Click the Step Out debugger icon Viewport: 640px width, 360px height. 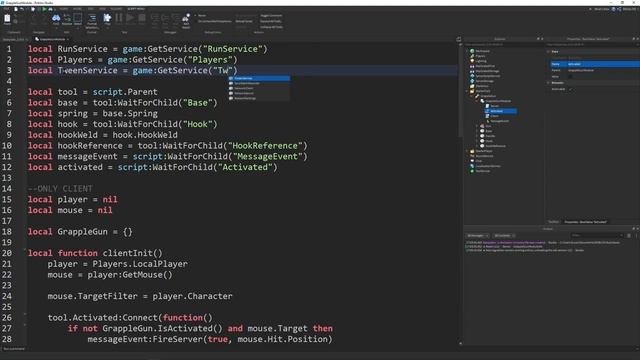pos(175,19)
